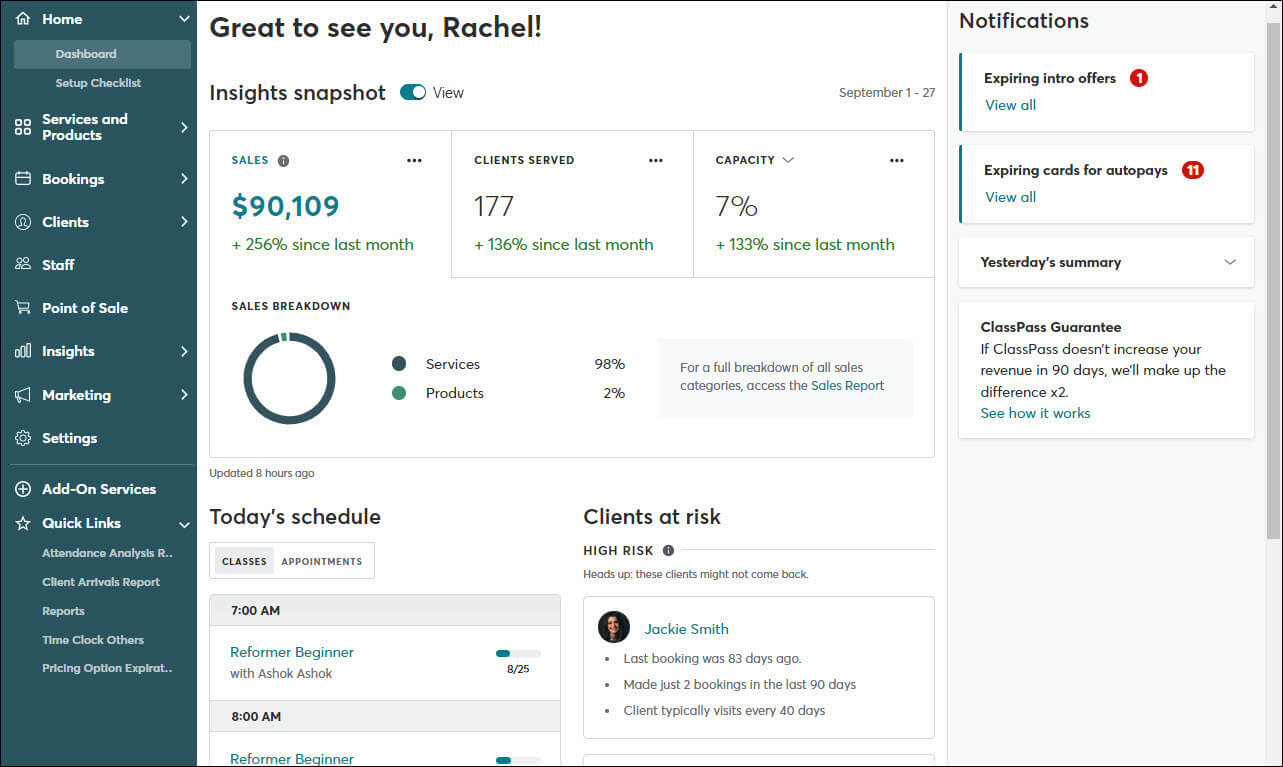The width and height of the screenshot is (1283, 767).
Task: Click See how it works link
Action: pos(1035,413)
